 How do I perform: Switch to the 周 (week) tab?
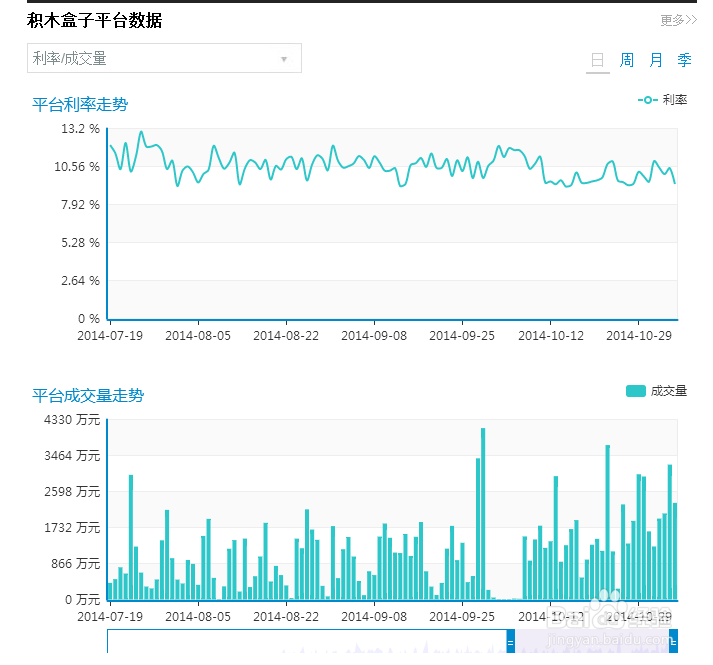click(x=626, y=60)
